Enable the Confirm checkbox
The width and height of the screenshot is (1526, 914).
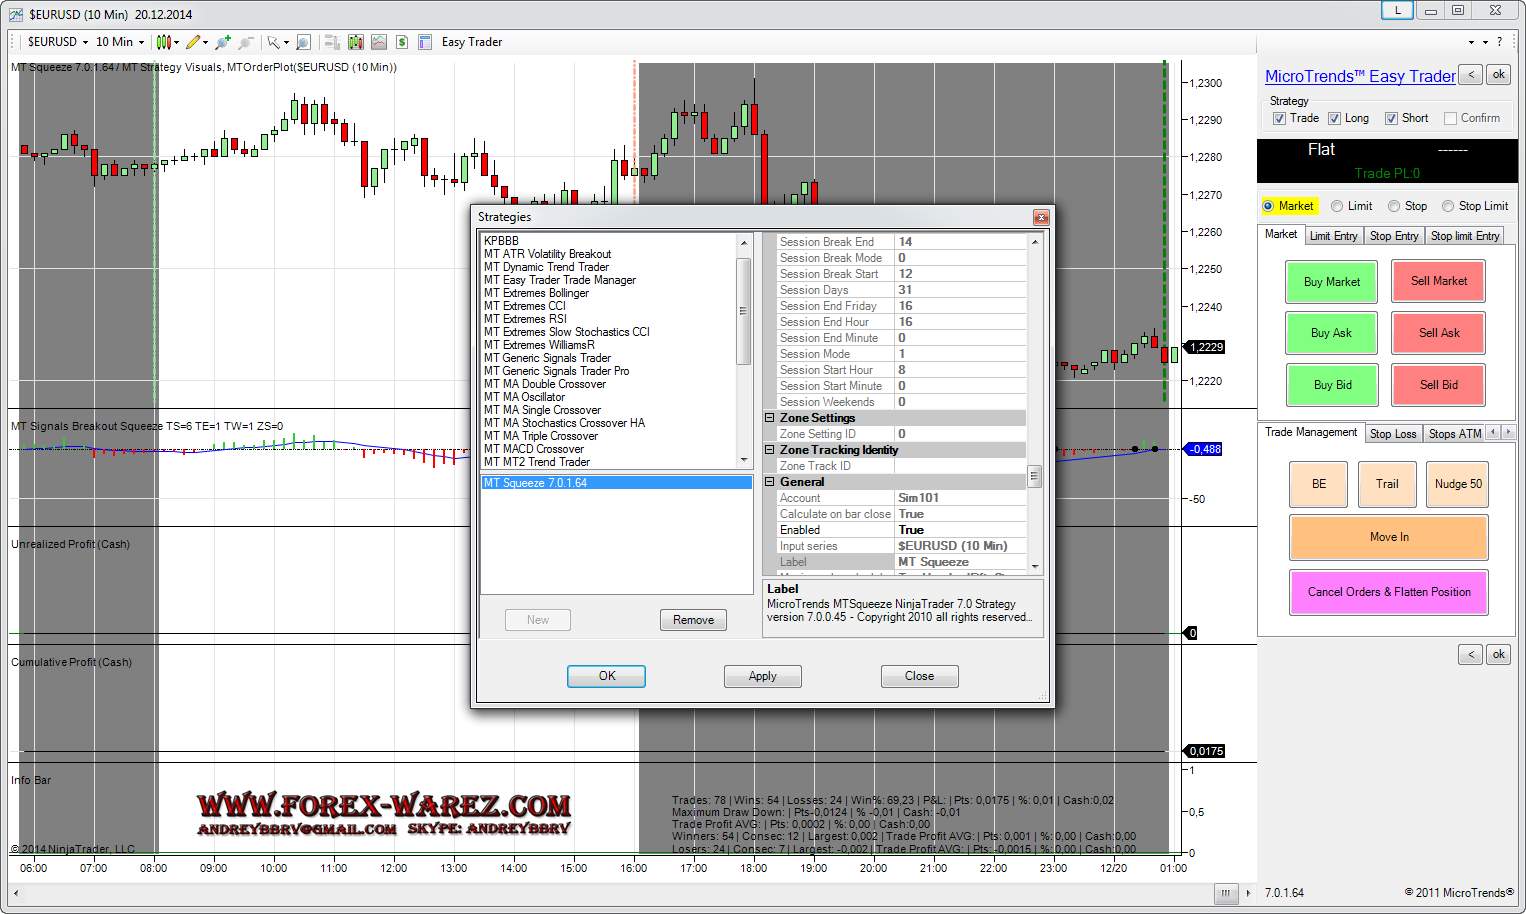(x=1450, y=119)
